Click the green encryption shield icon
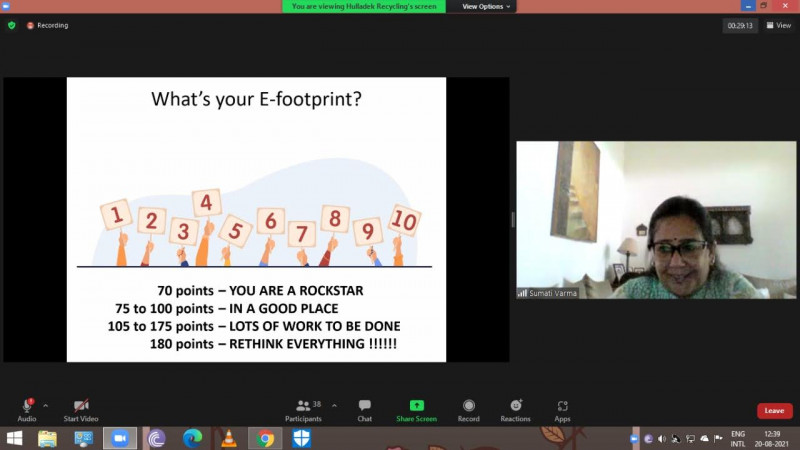The width and height of the screenshot is (800, 450). [x=12, y=25]
